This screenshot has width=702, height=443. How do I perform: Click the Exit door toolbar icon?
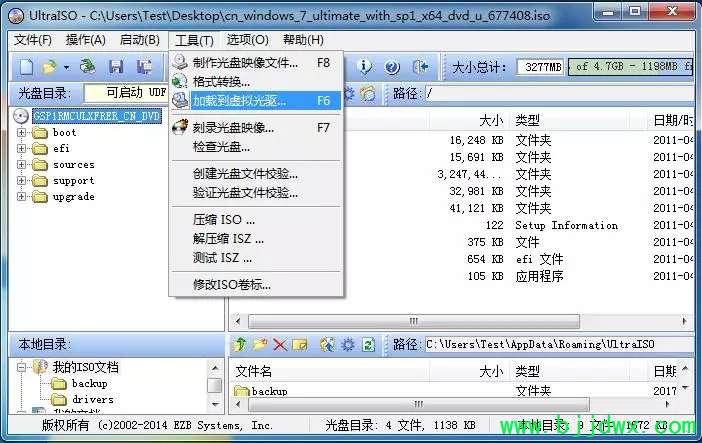click(420, 67)
